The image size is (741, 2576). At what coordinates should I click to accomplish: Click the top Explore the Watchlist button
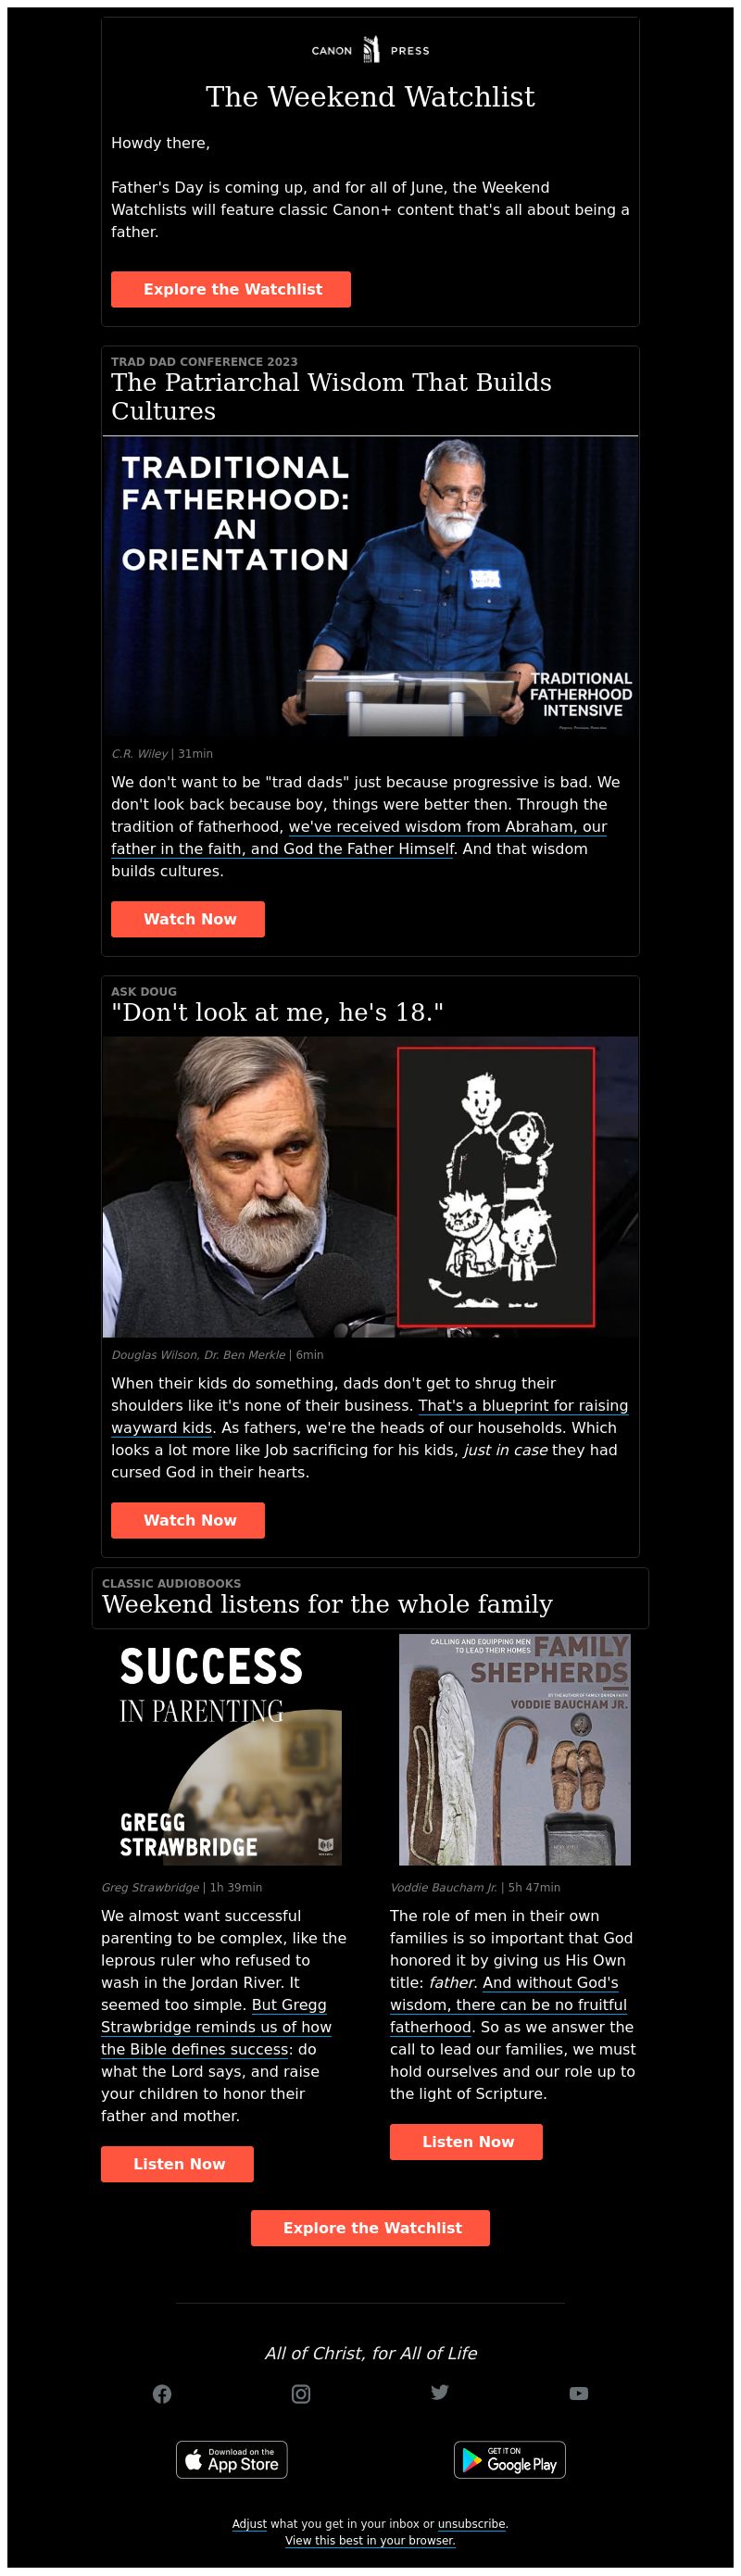(231, 289)
